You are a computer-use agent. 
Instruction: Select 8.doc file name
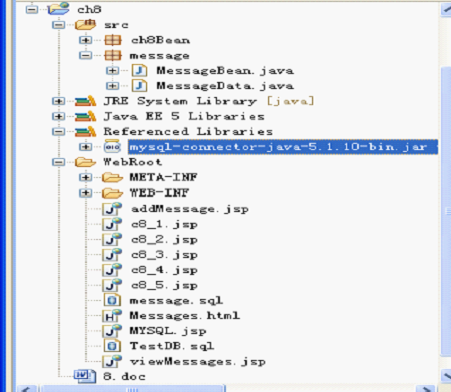124,376
